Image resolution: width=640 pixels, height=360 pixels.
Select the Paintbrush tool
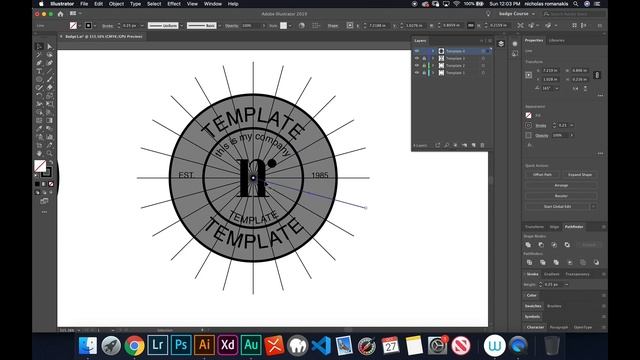(49, 79)
